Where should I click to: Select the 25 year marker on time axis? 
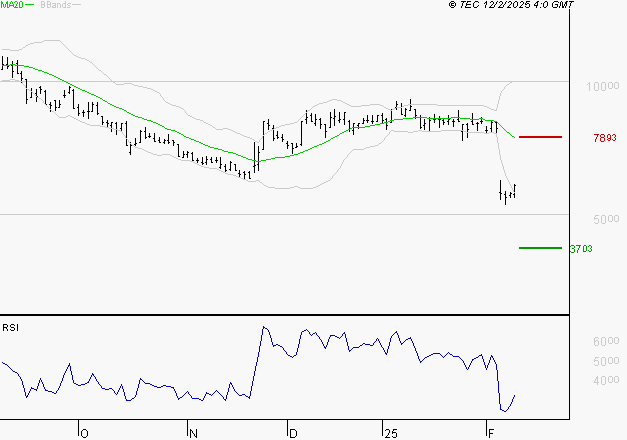(389, 432)
